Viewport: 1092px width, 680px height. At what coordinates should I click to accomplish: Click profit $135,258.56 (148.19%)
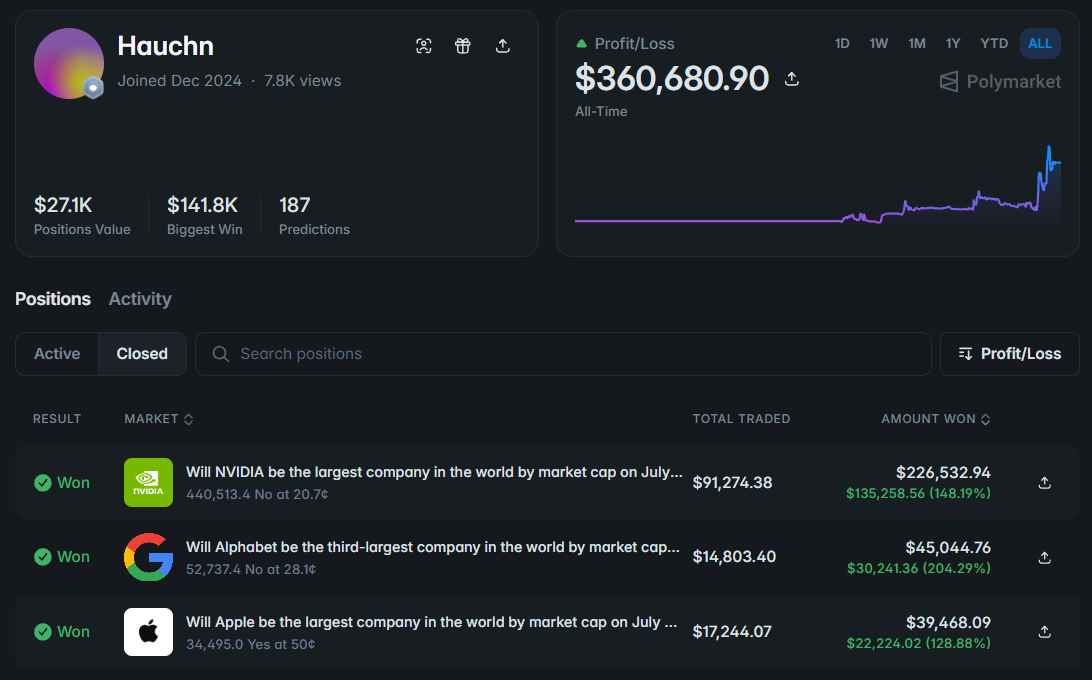[x=918, y=493]
